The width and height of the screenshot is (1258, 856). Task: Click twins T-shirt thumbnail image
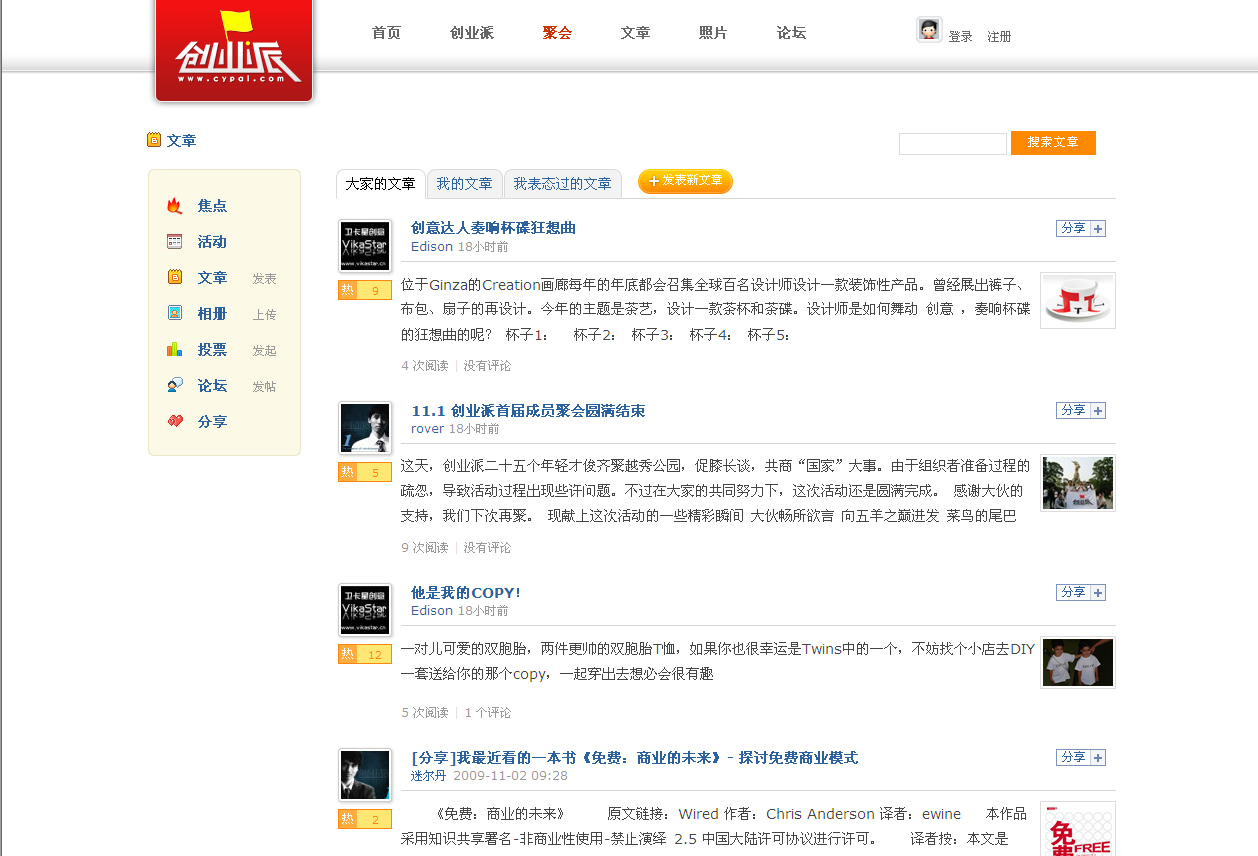[1078, 663]
